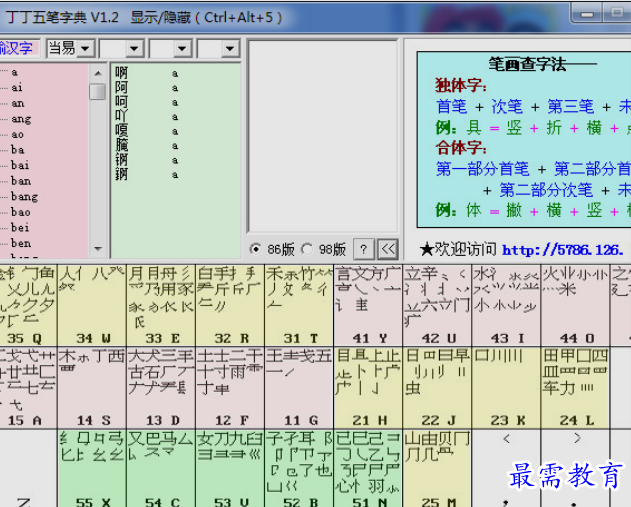631x507 pixels.
Task: Click the question mark help button
Action: point(364,249)
